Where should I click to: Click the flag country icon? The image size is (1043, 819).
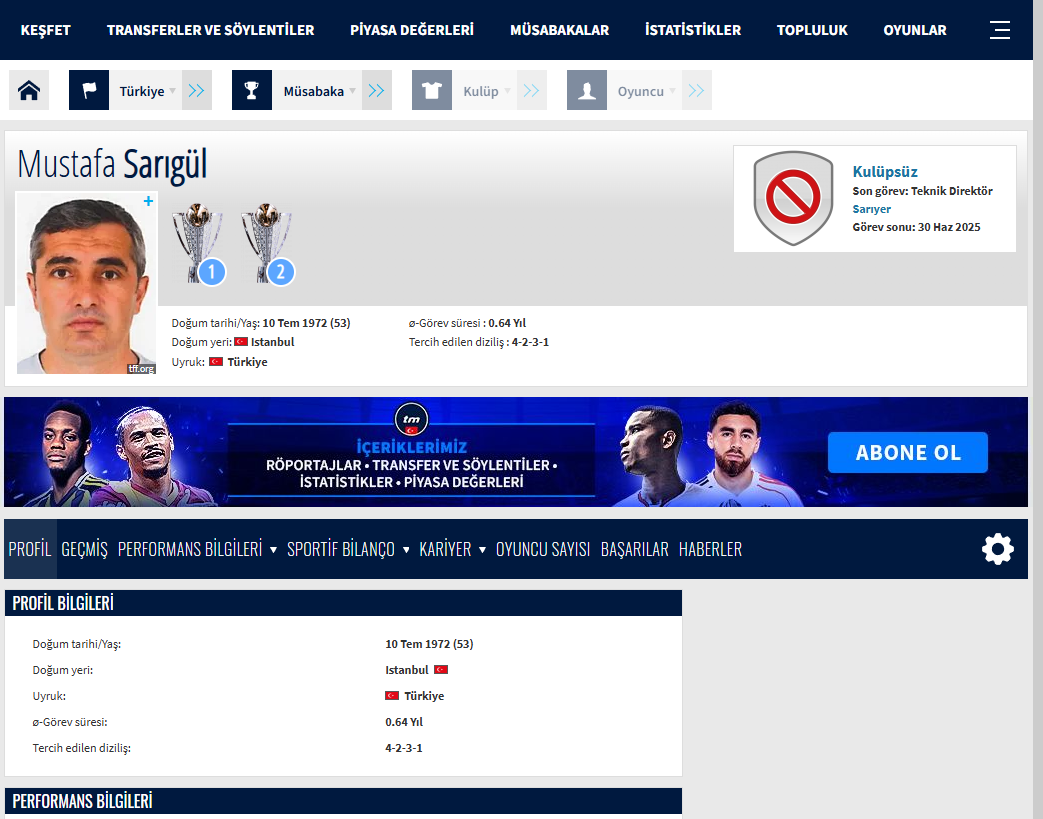pyautogui.click(x=89, y=90)
